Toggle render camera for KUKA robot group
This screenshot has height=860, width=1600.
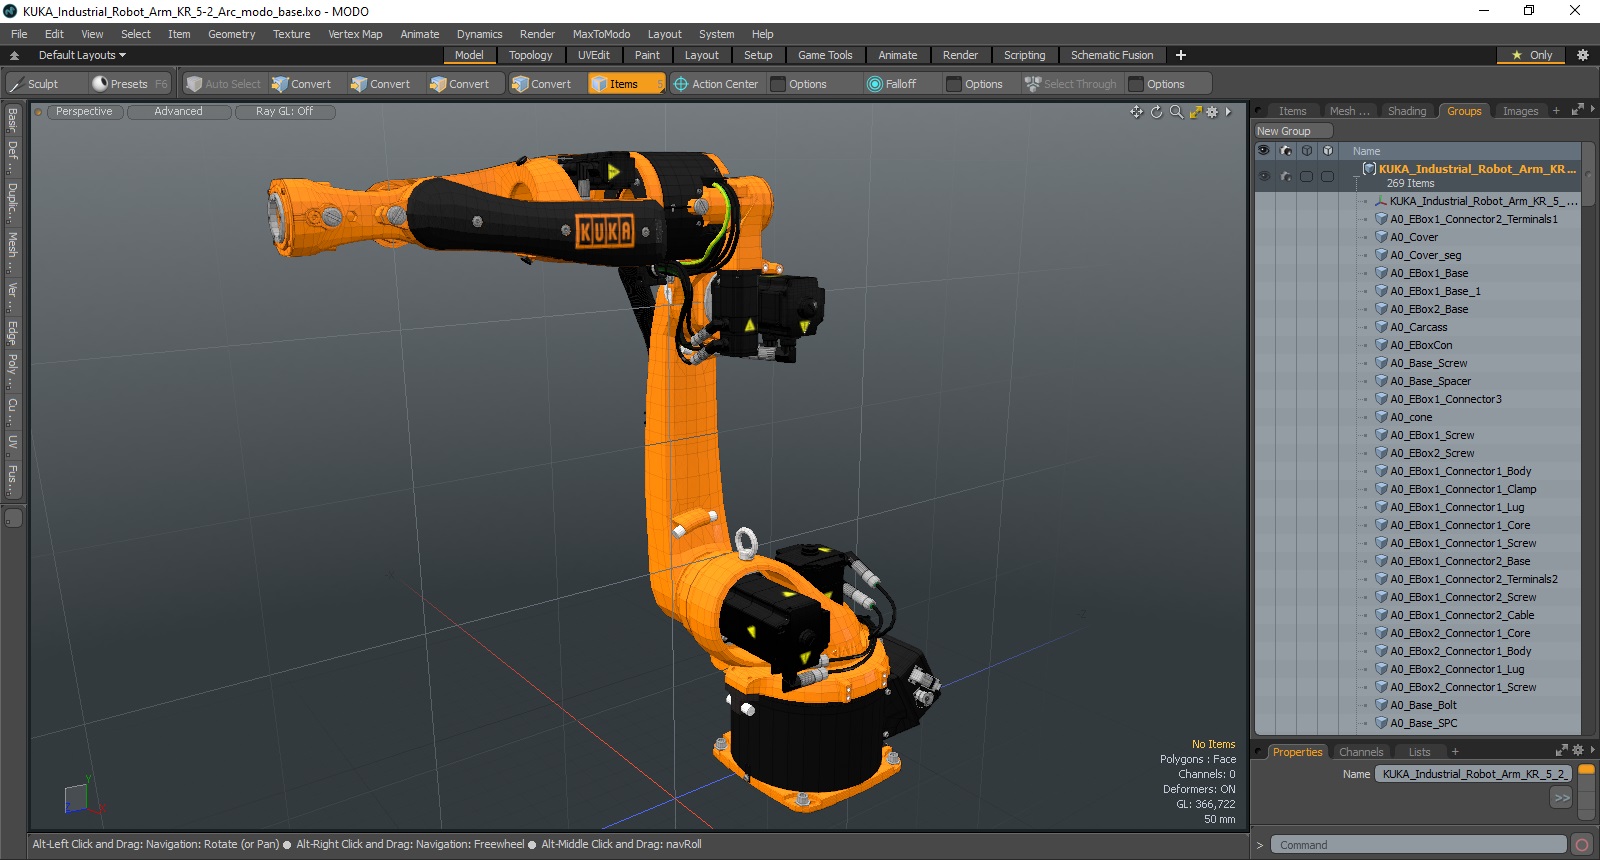tap(1285, 176)
